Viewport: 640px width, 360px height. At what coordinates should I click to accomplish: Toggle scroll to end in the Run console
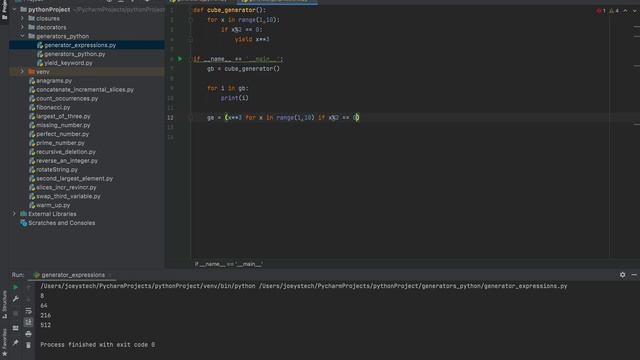coord(28,322)
